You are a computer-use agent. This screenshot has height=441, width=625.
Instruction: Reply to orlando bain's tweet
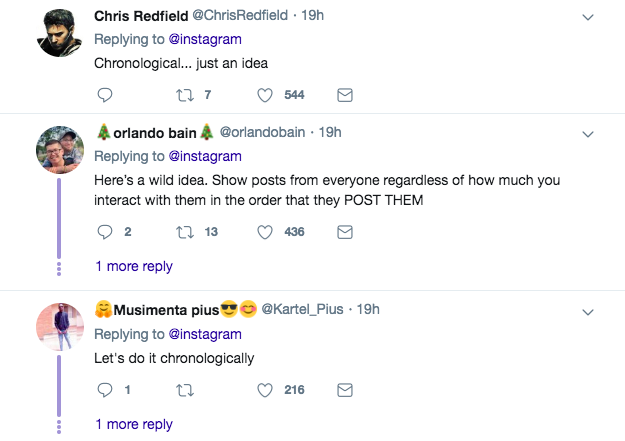pos(105,231)
